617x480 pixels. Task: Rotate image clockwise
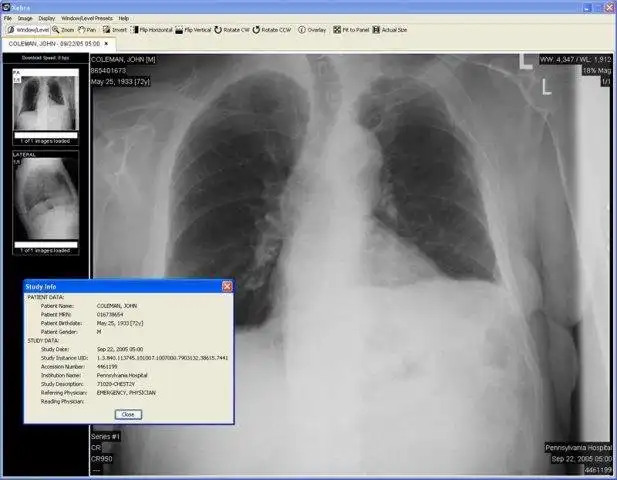232,30
